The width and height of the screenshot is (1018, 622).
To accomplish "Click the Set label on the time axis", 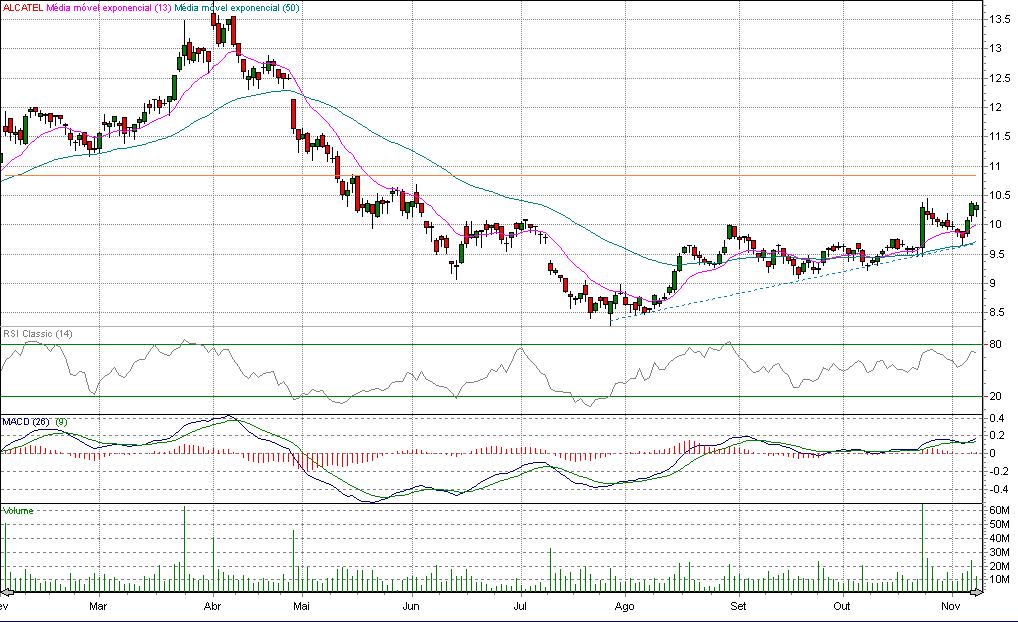I will point(738,606).
